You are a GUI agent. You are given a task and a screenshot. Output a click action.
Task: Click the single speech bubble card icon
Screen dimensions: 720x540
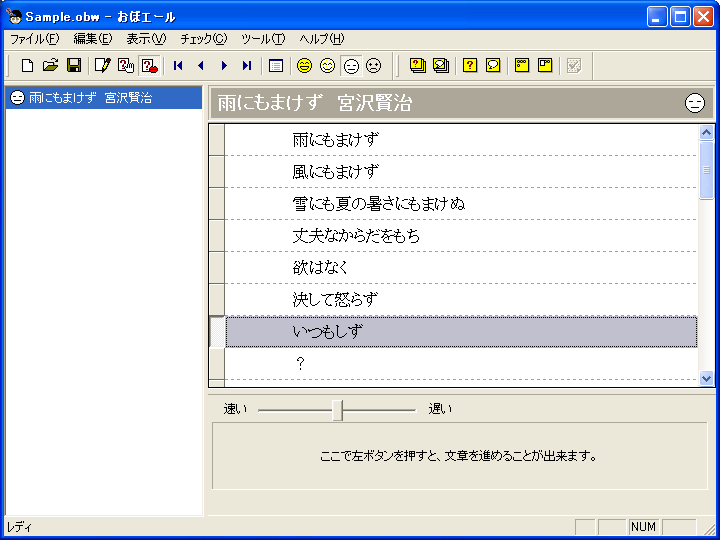[493, 66]
